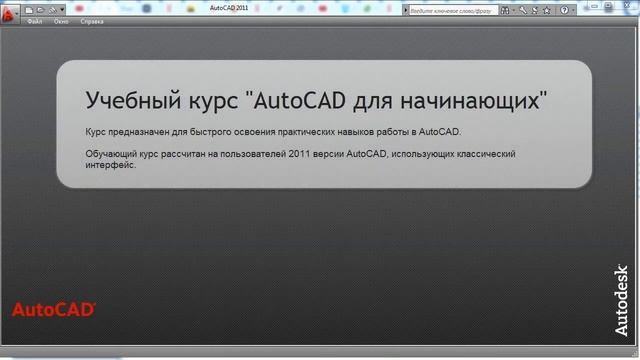Click the Subscription Center key icon
Image resolution: width=640 pixels, height=360 pixels.
[x=523, y=11]
